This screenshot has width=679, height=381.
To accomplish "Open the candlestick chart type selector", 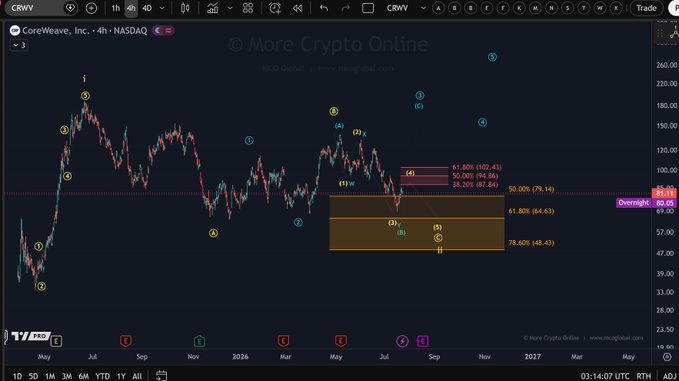I will (185, 8).
